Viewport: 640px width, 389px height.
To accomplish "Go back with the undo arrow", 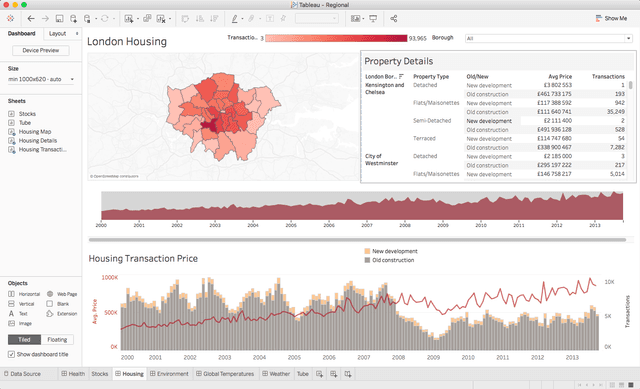I will [x=31, y=18].
